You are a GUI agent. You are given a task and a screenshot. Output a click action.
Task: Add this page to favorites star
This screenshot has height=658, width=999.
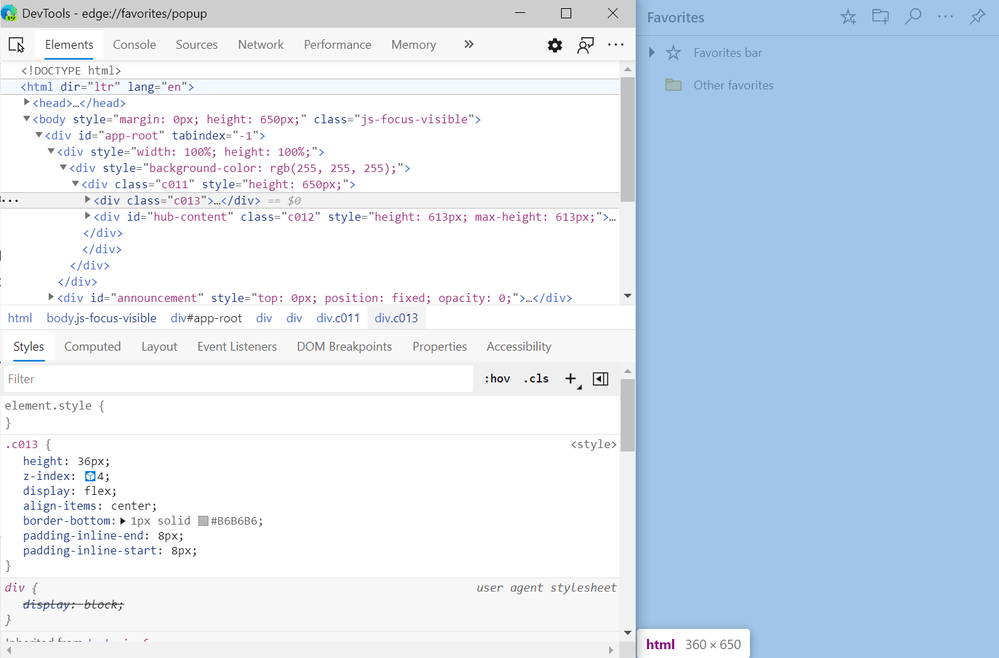848,17
